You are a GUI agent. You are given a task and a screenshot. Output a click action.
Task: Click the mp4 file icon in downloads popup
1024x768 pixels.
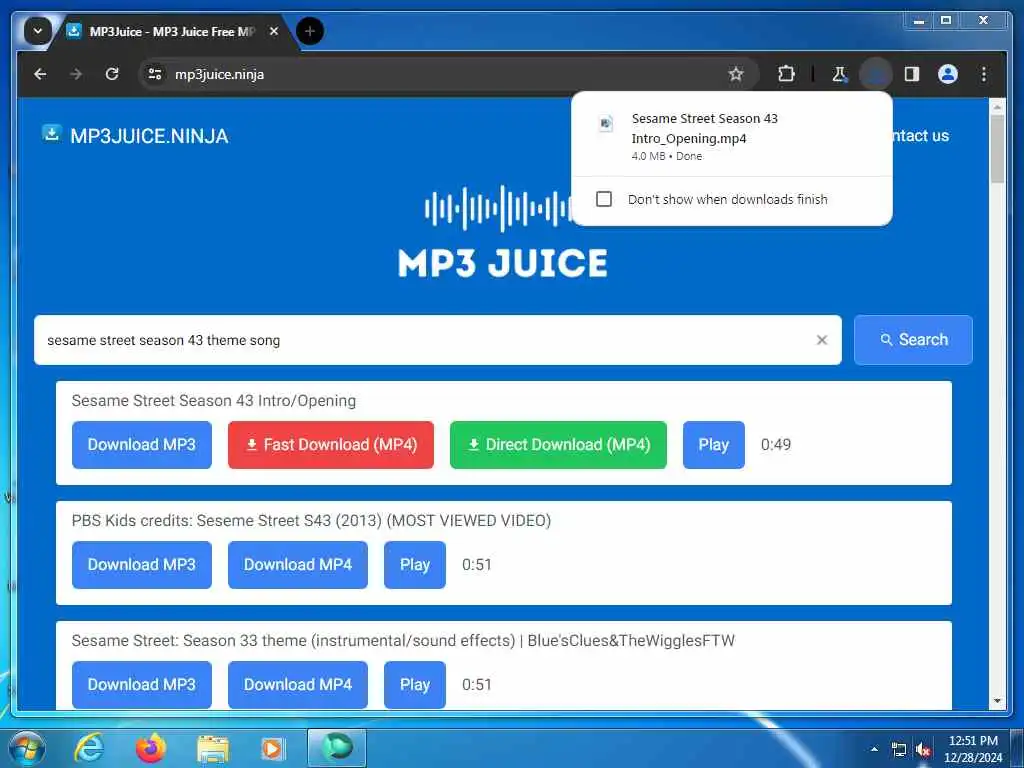coord(606,123)
